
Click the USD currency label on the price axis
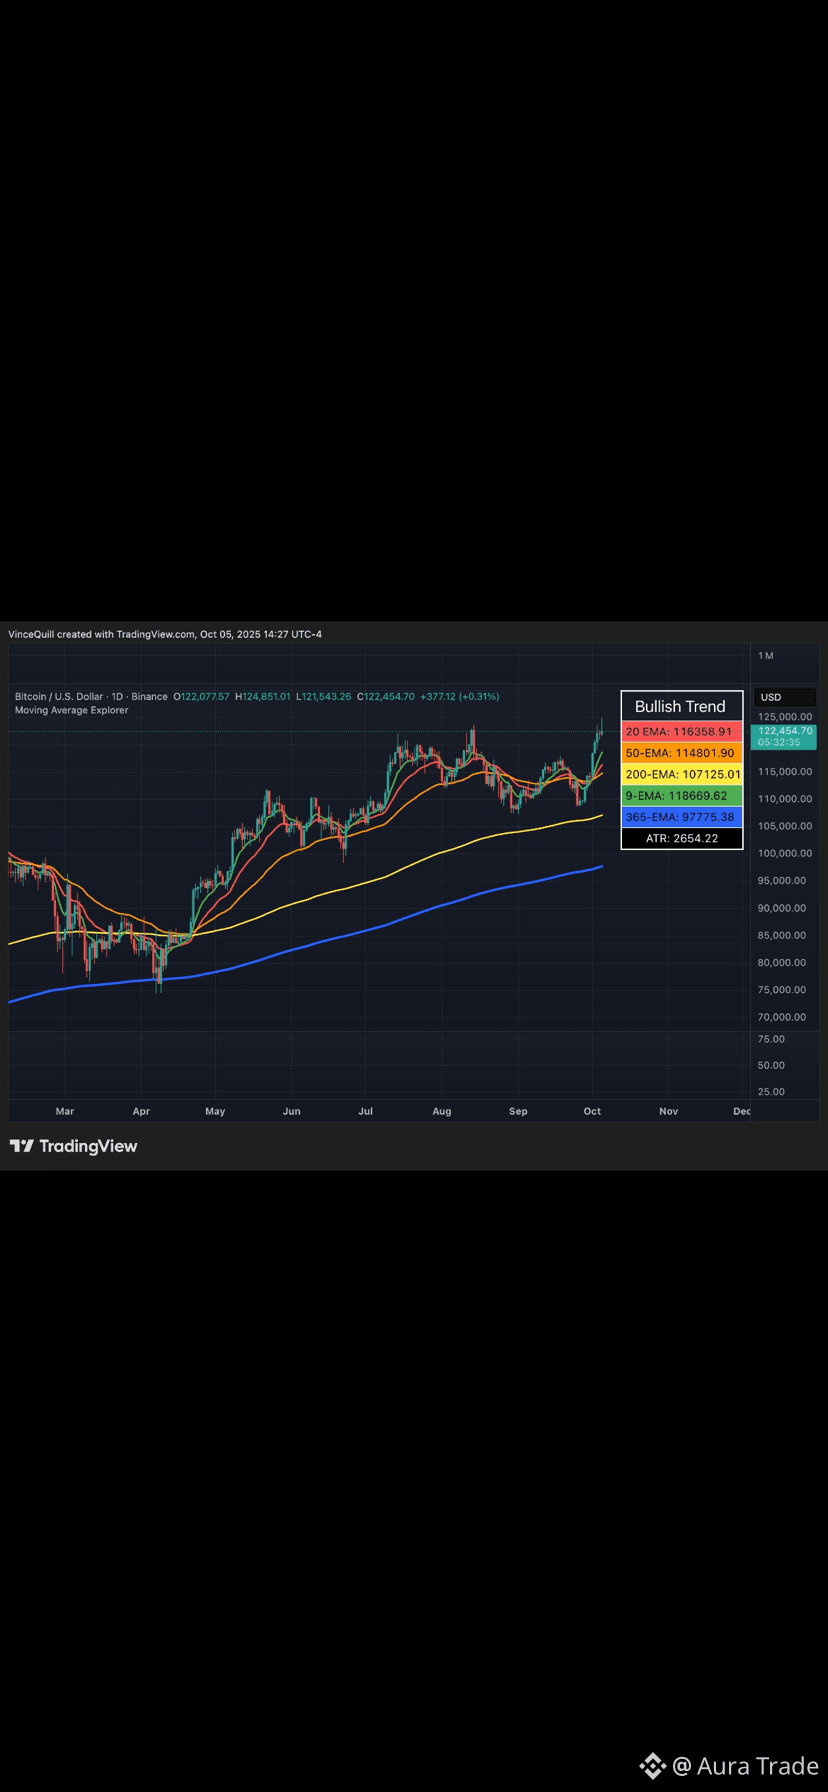785,697
